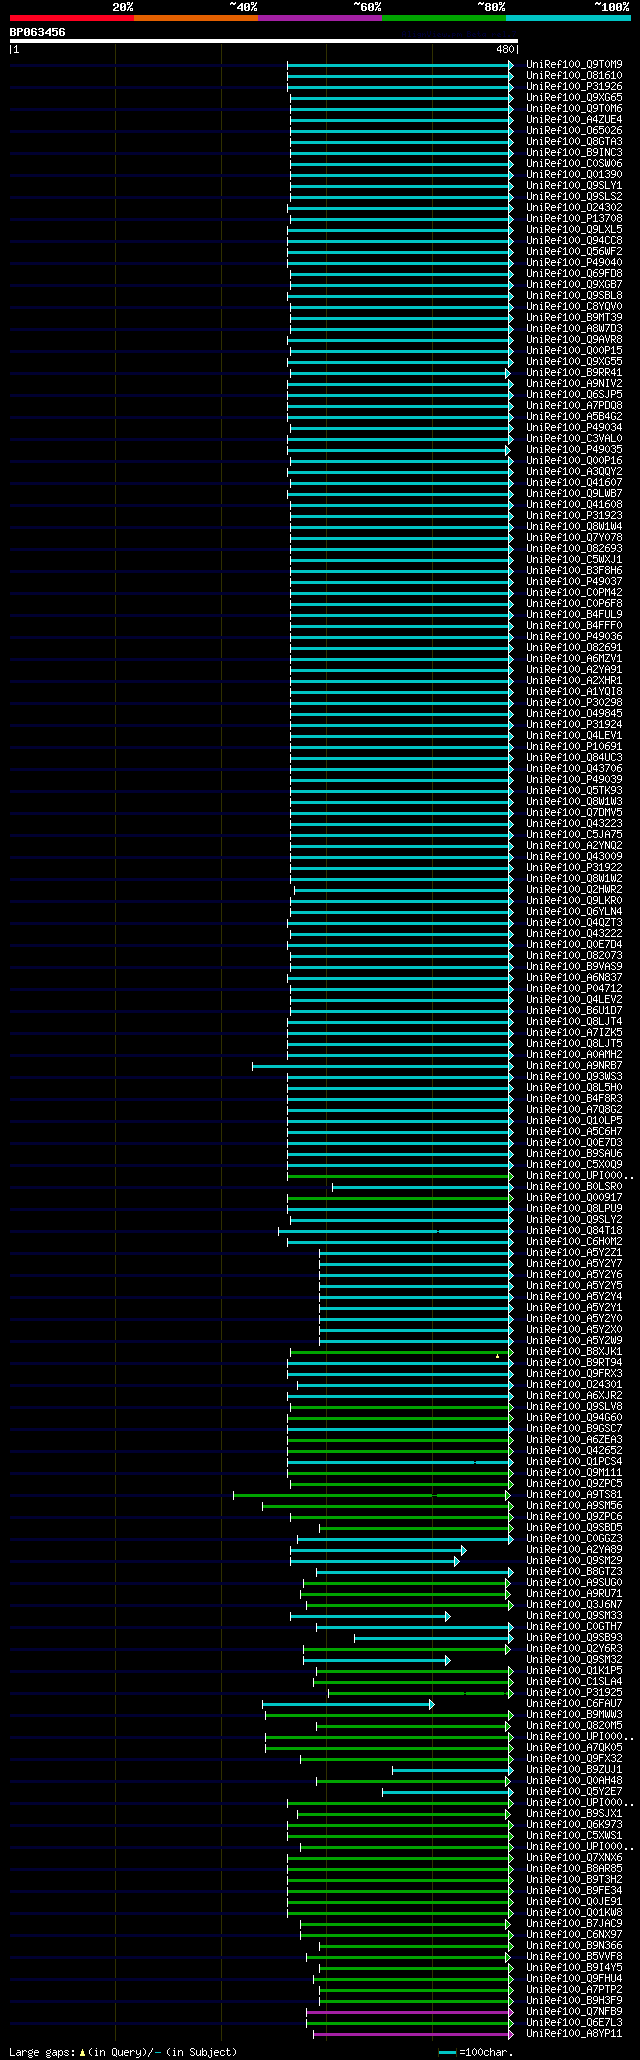The image size is (640, 2060).
Task: Select label UniRef100_Q9FRX3
Action: (574, 1374)
